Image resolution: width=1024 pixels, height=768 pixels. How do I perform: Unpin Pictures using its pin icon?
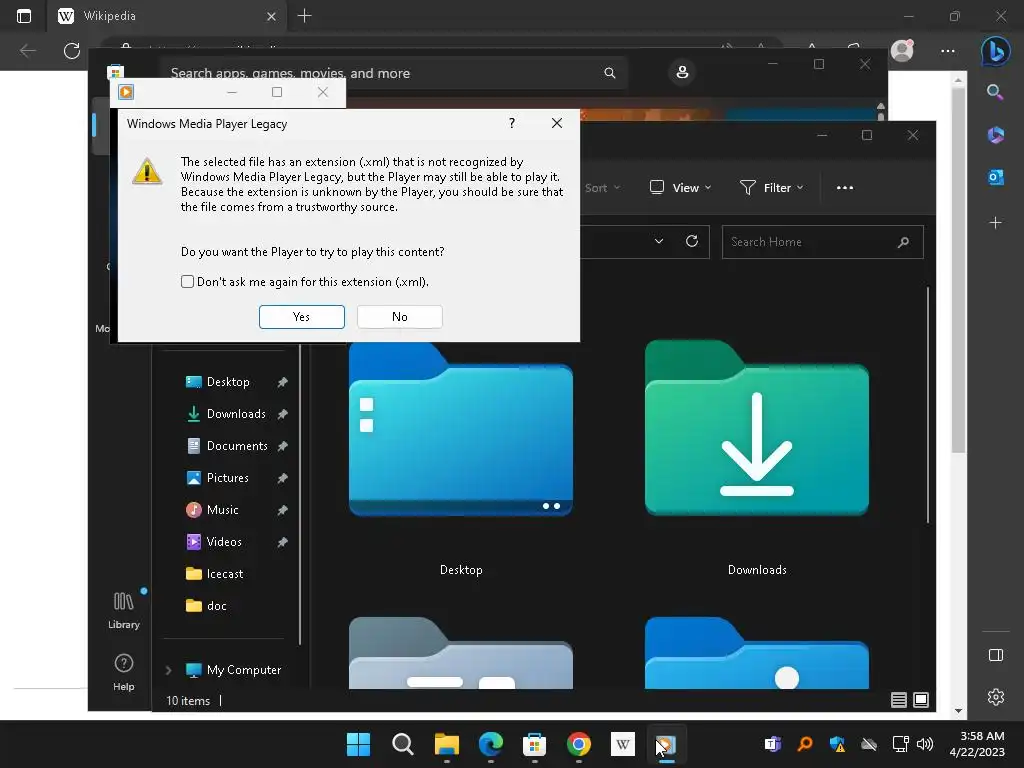pyautogui.click(x=282, y=478)
